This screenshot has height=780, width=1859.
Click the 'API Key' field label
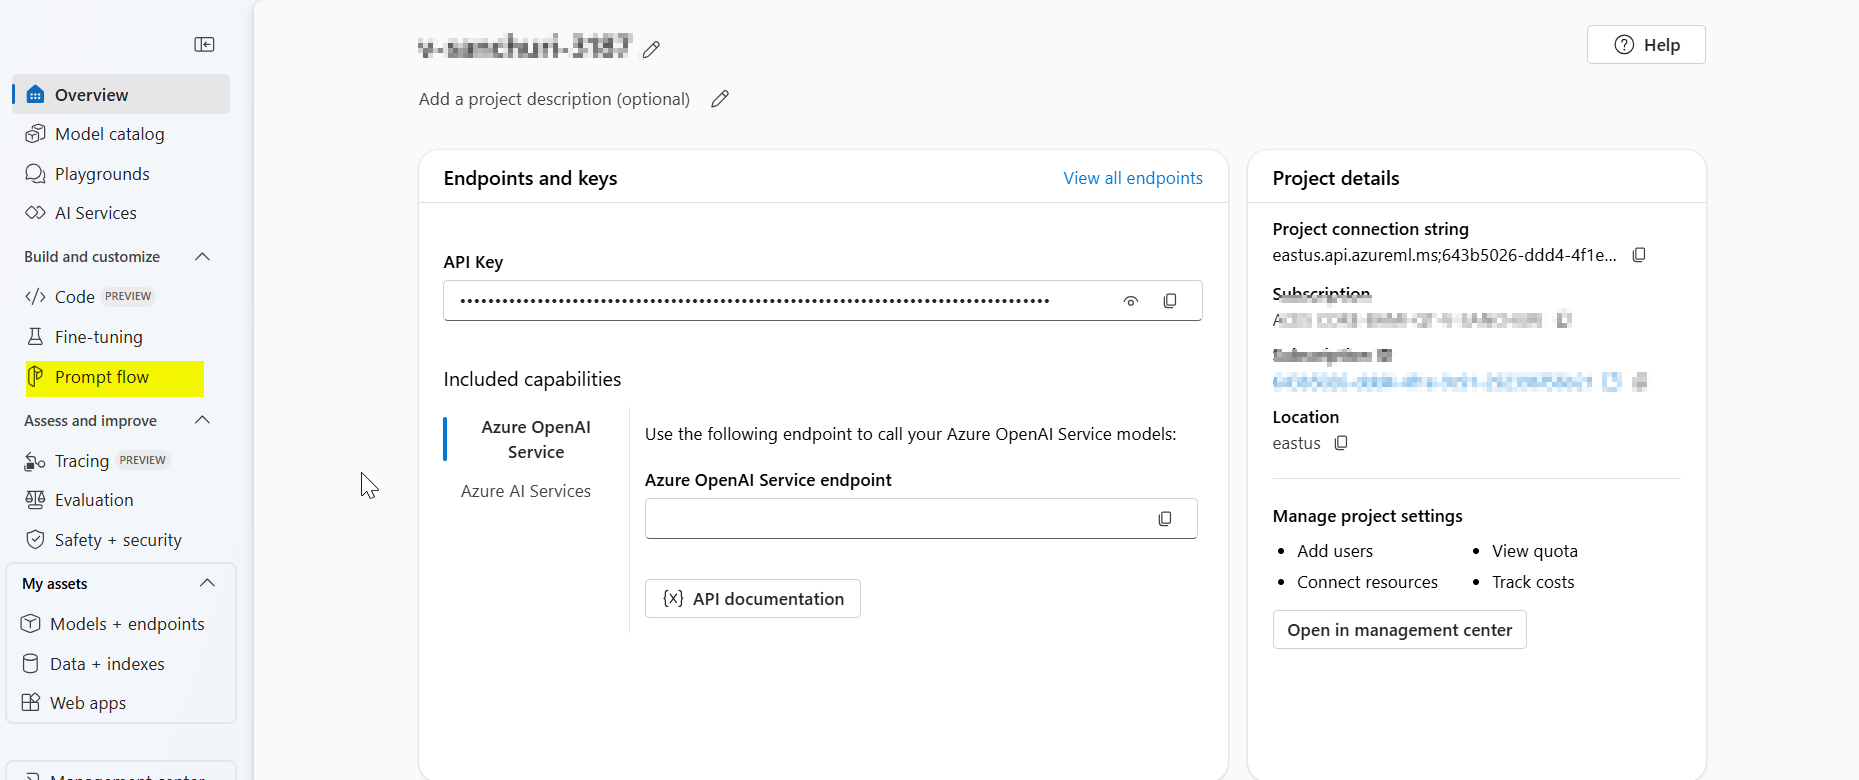pos(473,262)
